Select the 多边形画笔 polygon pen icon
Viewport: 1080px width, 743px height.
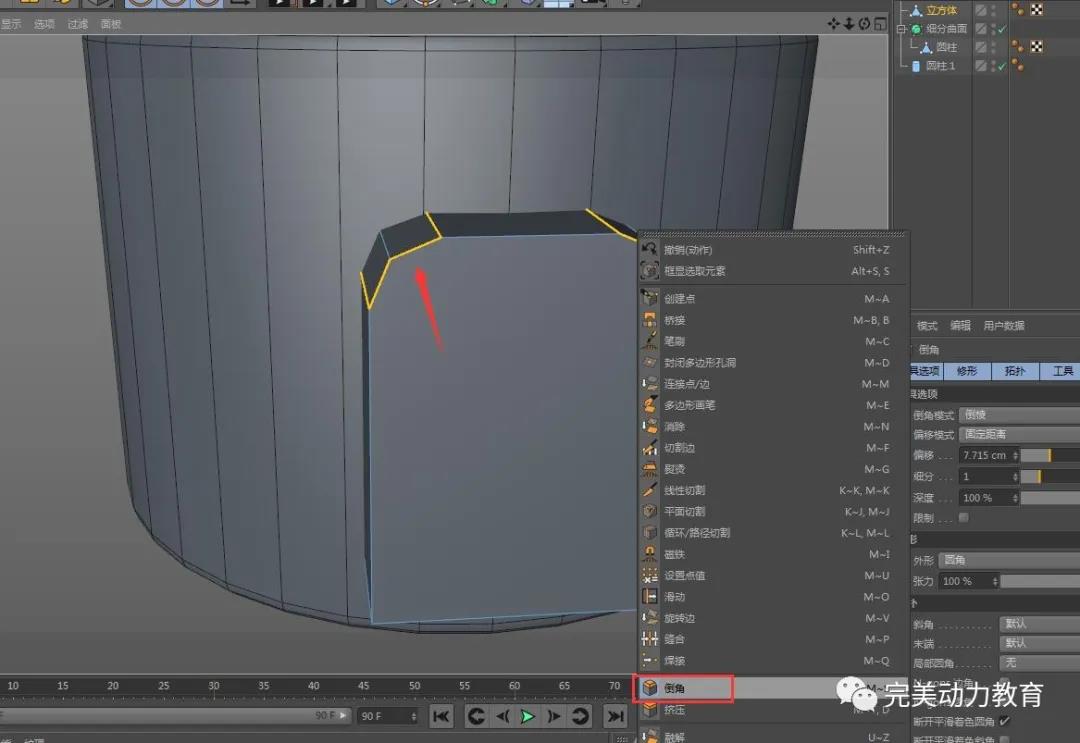click(650, 405)
